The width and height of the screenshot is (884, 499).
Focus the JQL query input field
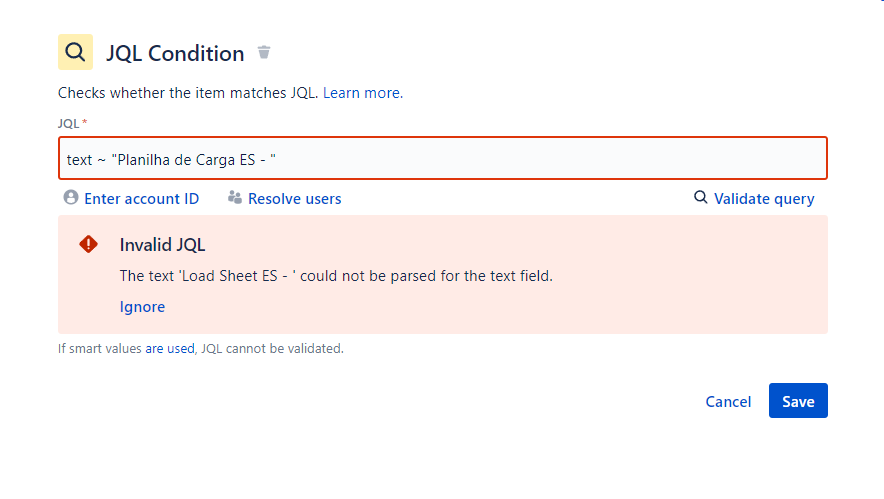[x=443, y=158]
